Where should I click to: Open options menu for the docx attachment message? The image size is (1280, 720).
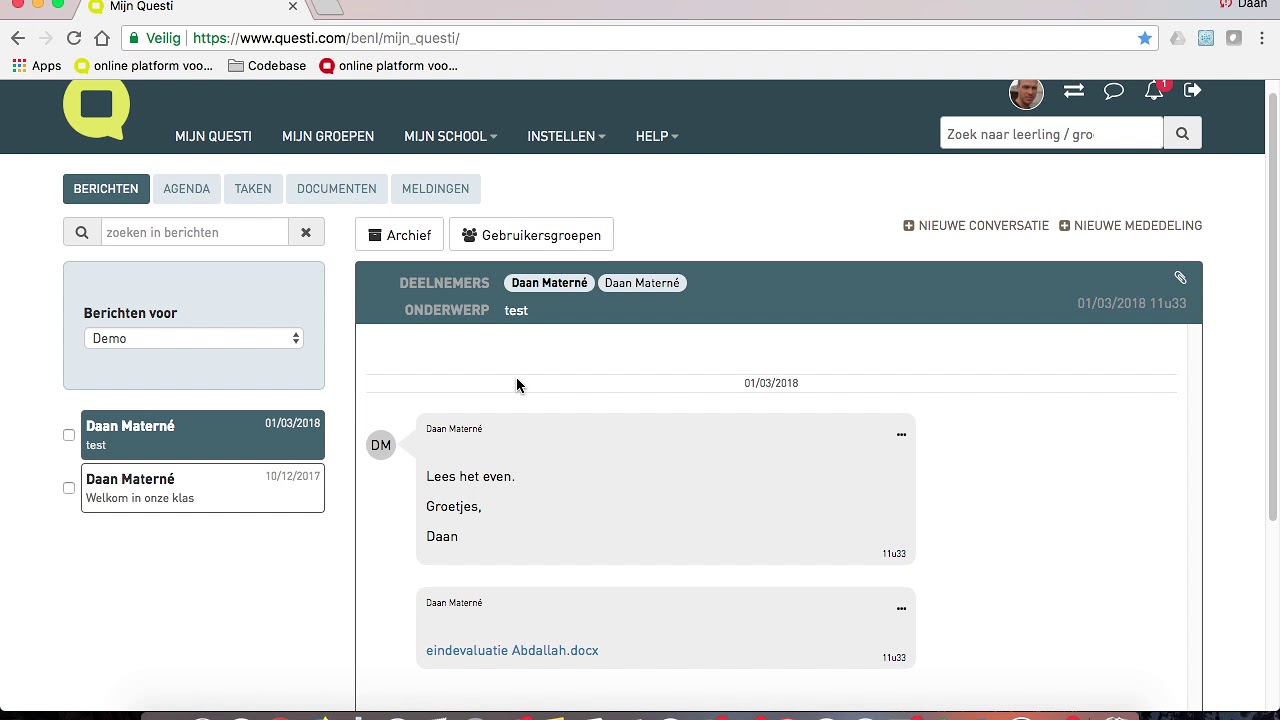pyautogui.click(x=901, y=609)
